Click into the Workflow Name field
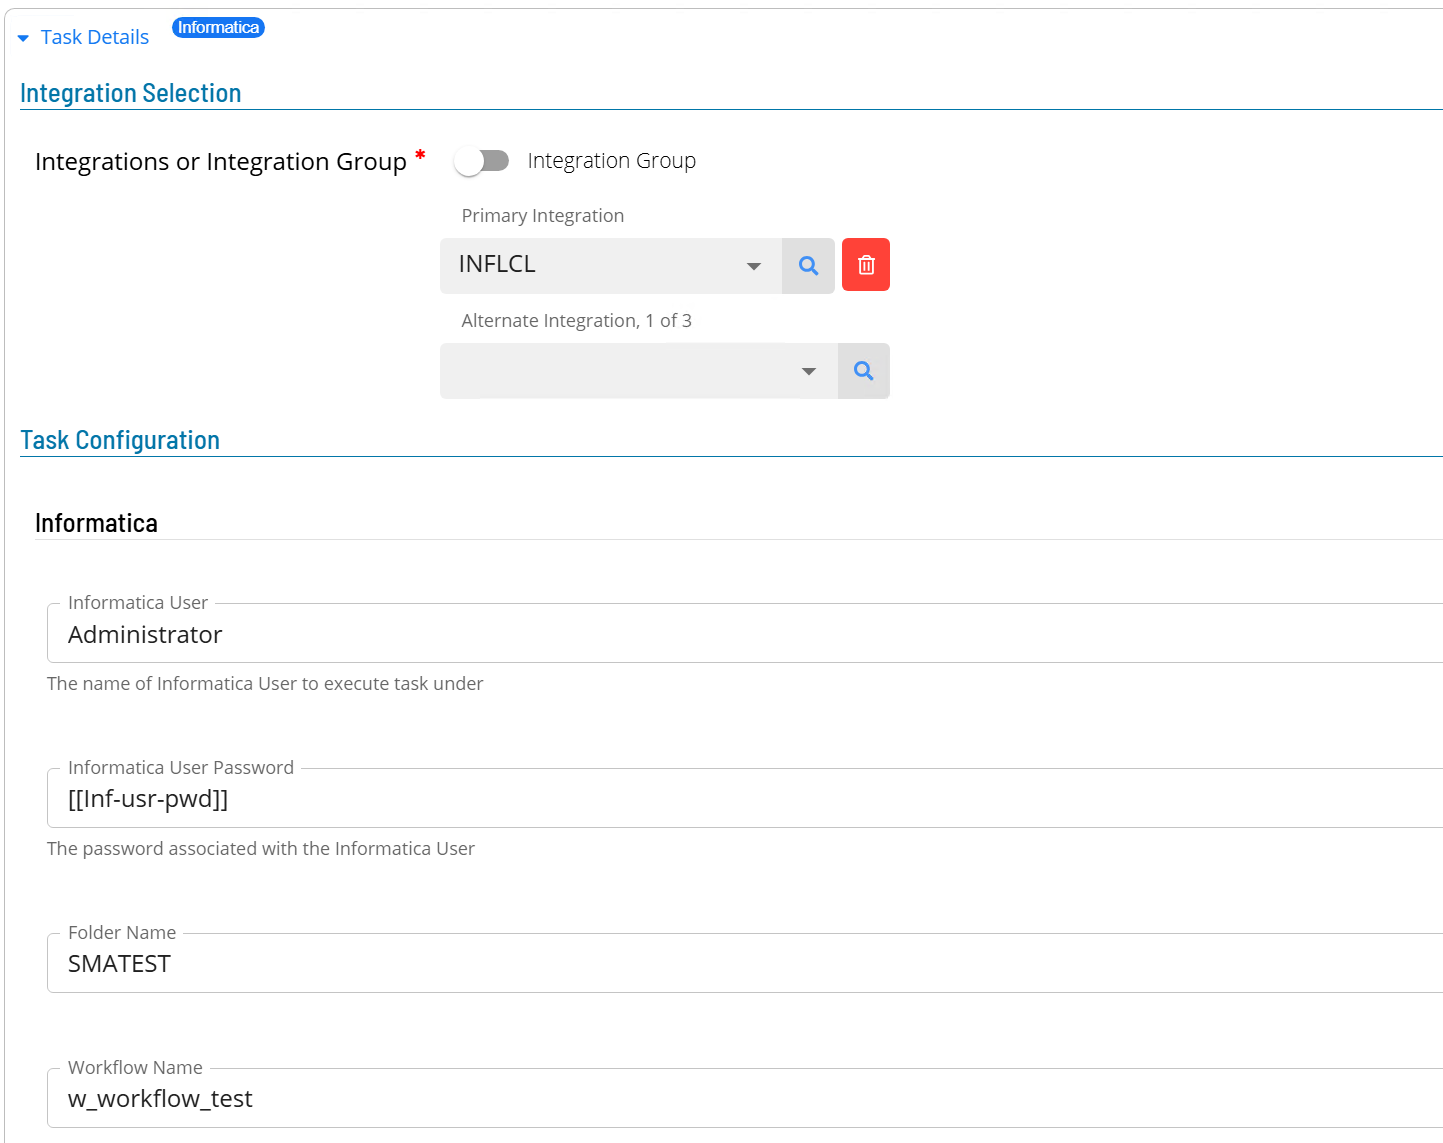Screen dimensions: 1443x1143 pos(745,1099)
